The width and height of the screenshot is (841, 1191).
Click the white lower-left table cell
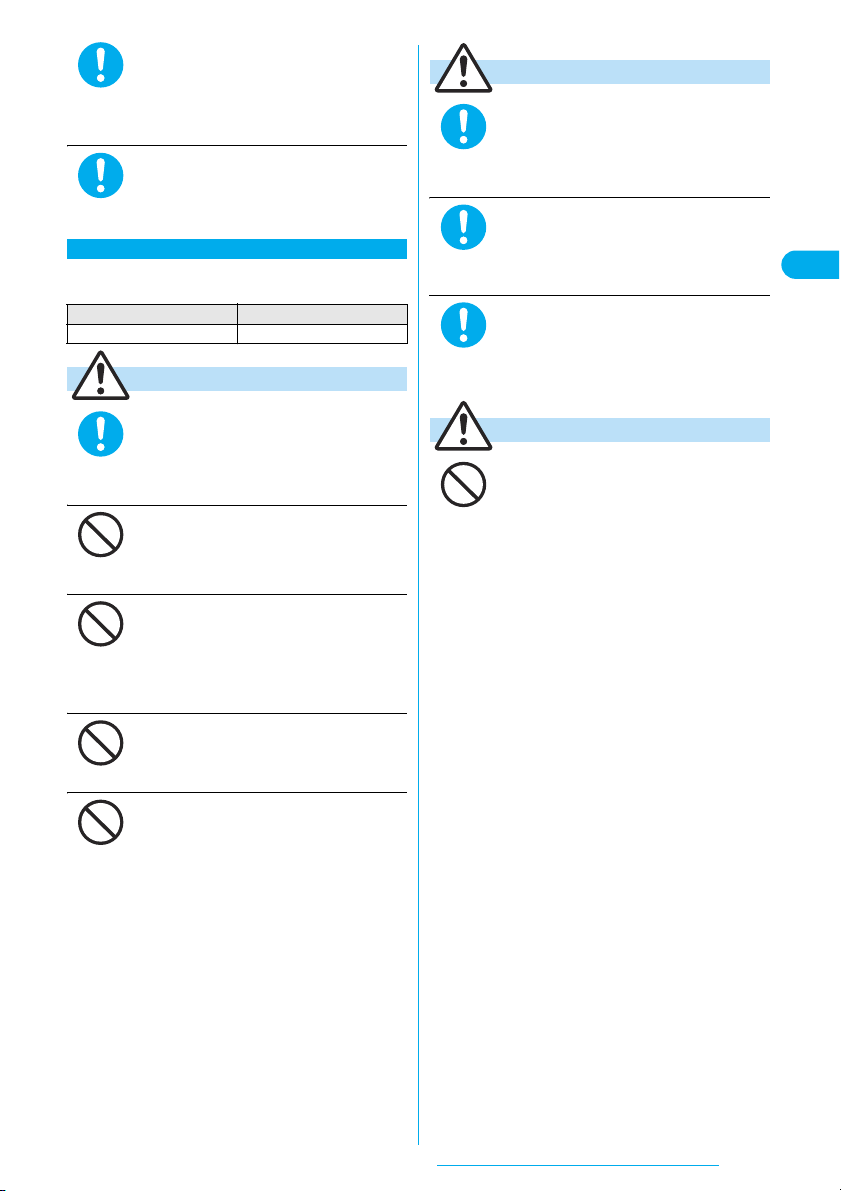pos(152,334)
